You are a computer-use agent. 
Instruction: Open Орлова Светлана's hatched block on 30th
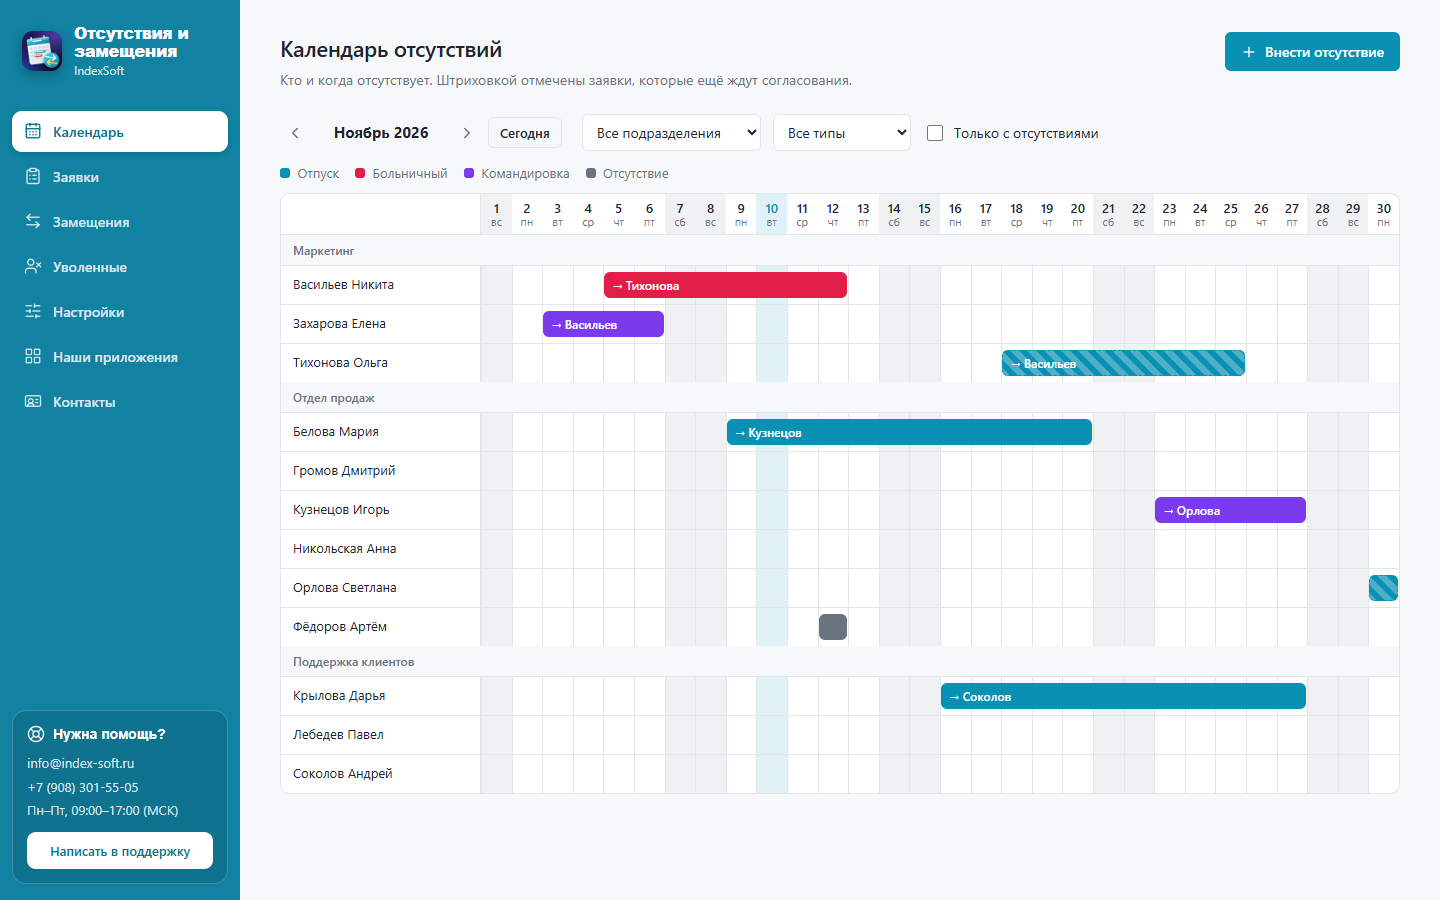coord(1383,588)
